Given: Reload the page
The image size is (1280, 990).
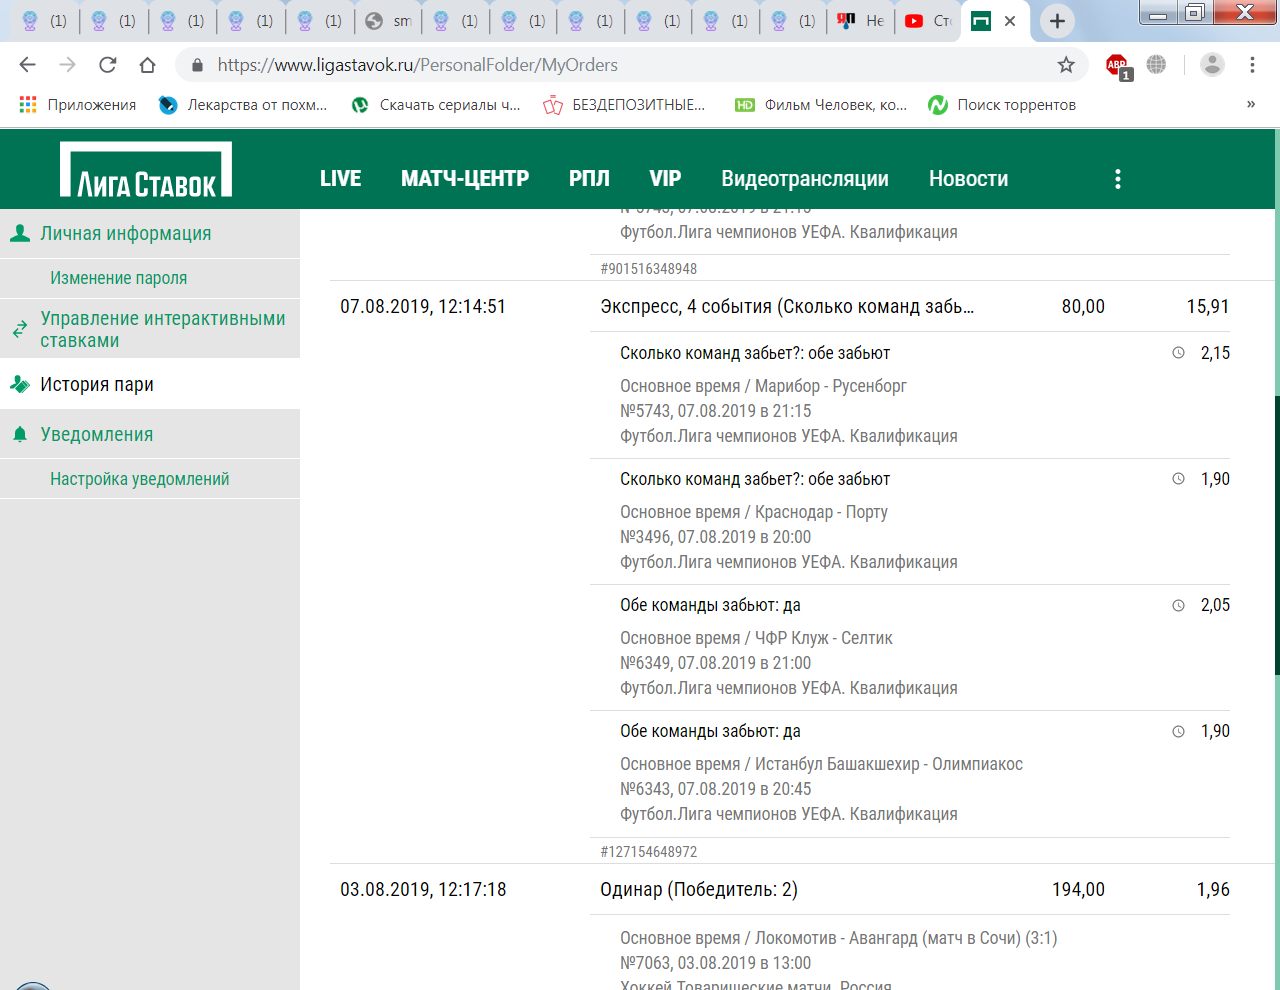Looking at the screenshot, I should point(107,65).
